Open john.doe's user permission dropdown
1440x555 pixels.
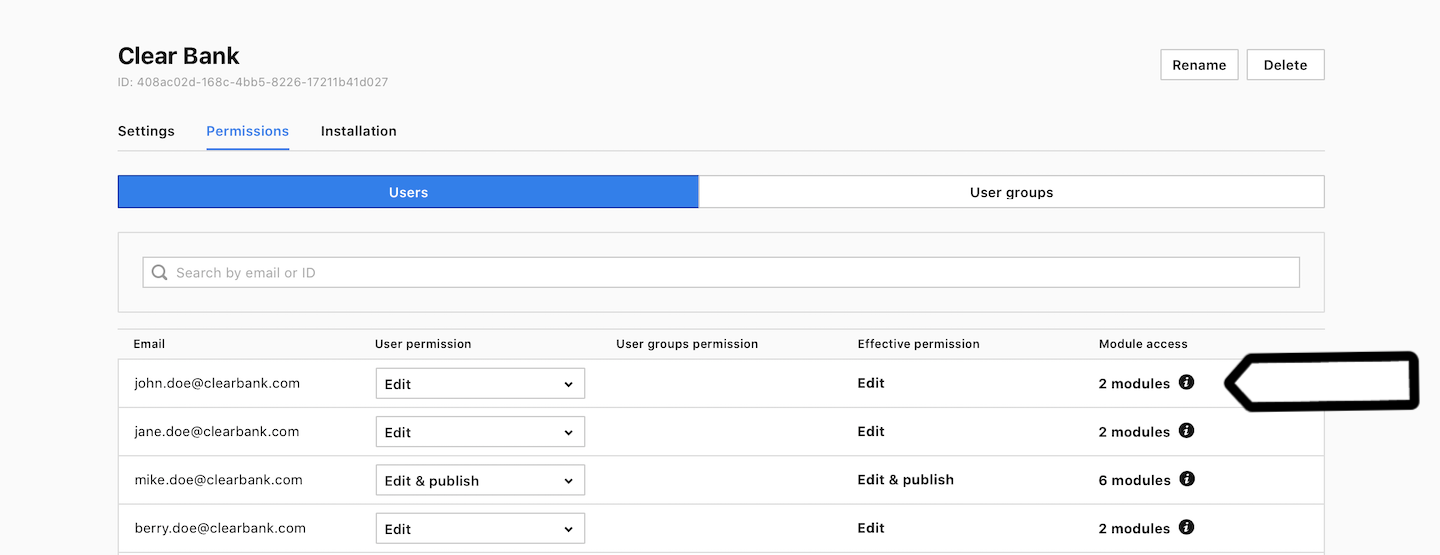pyautogui.click(x=480, y=384)
